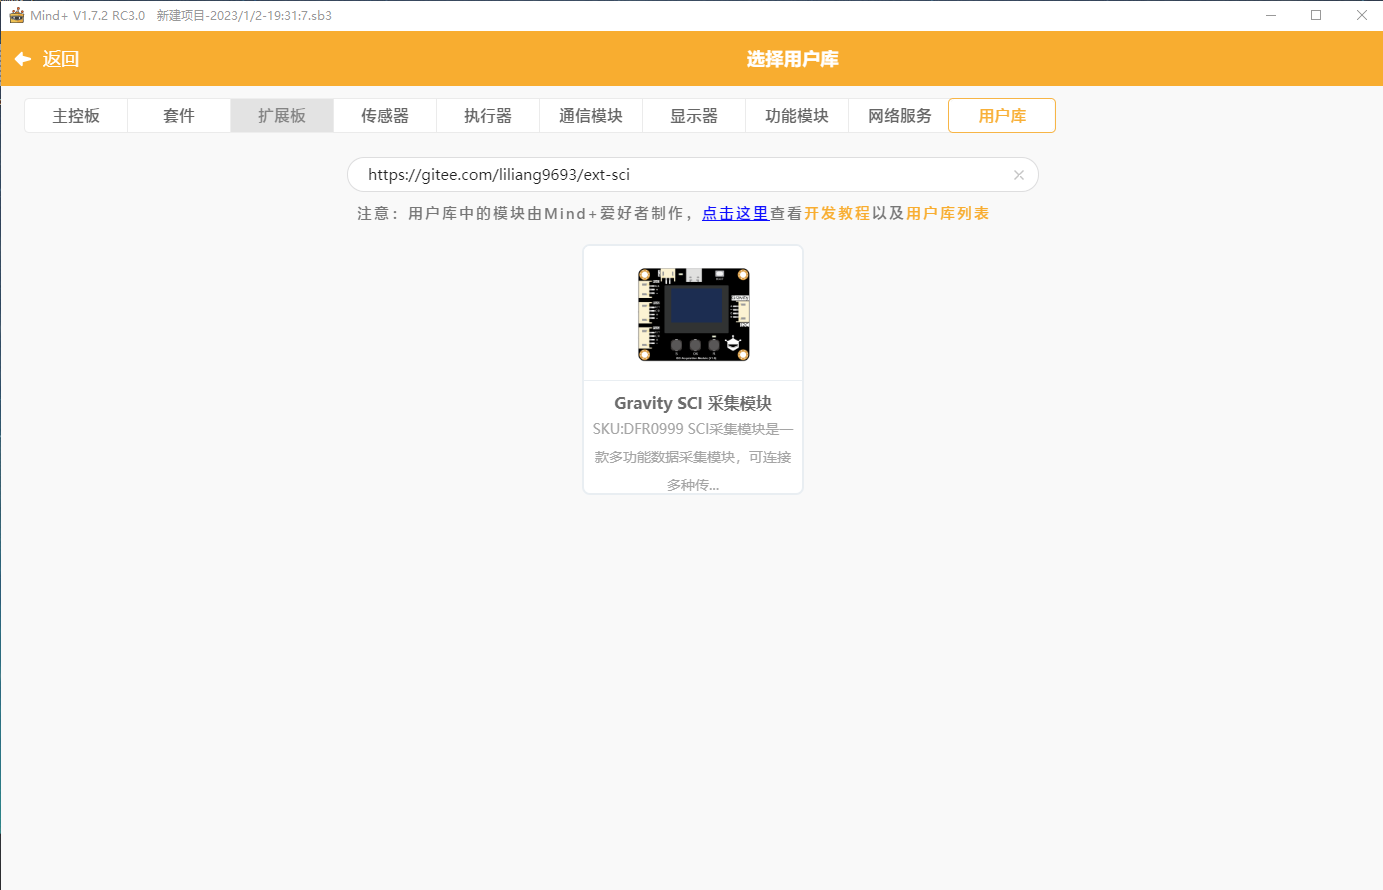Select the Gravity SCI board thumbnail image

[x=694, y=314]
